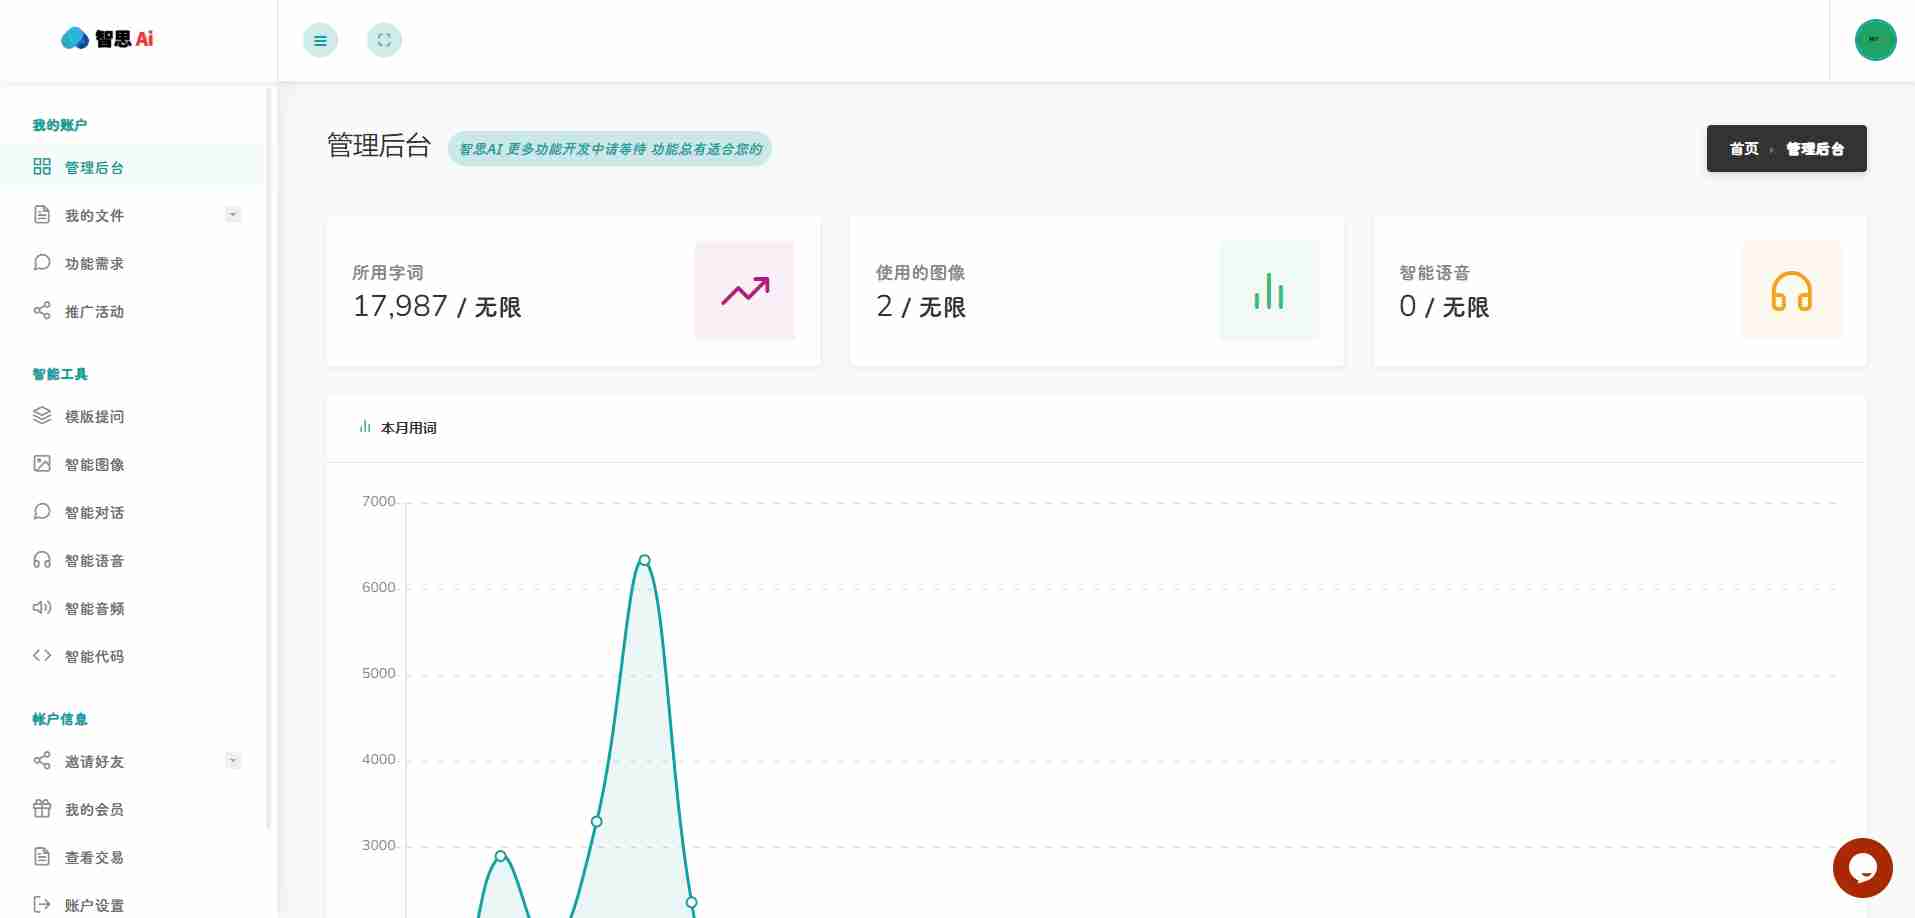Click the 模版提问 layers icon
This screenshot has width=1915, height=918.
(x=42, y=416)
